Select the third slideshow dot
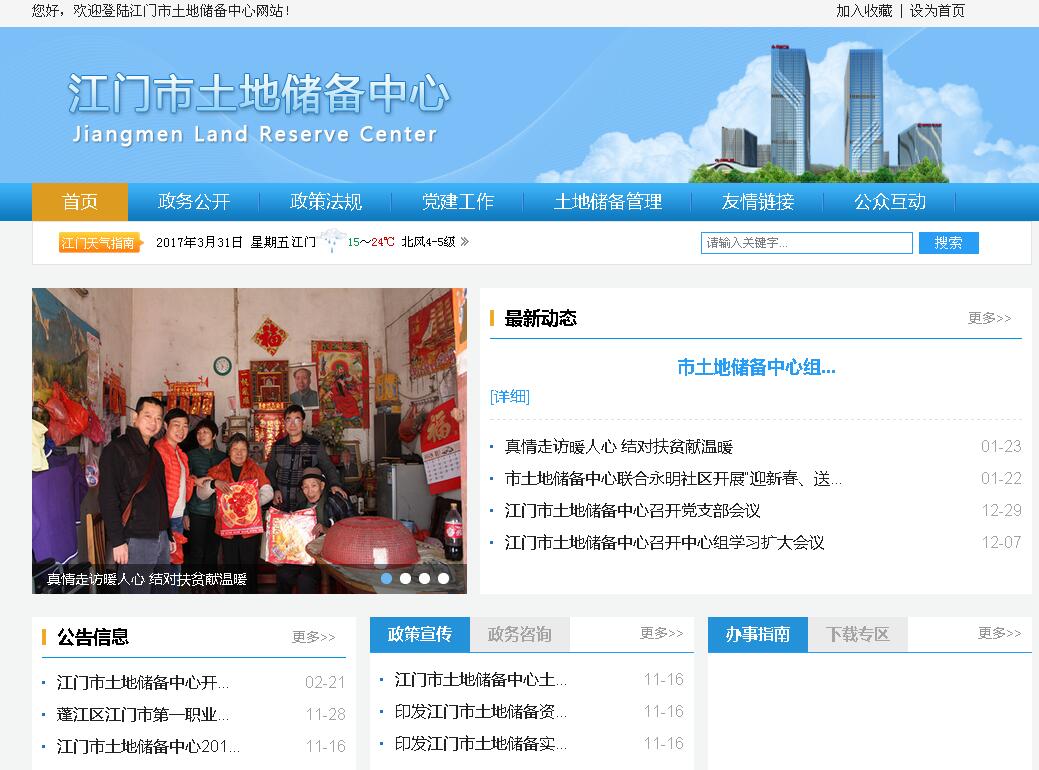The width and height of the screenshot is (1039, 770). point(424,578)
